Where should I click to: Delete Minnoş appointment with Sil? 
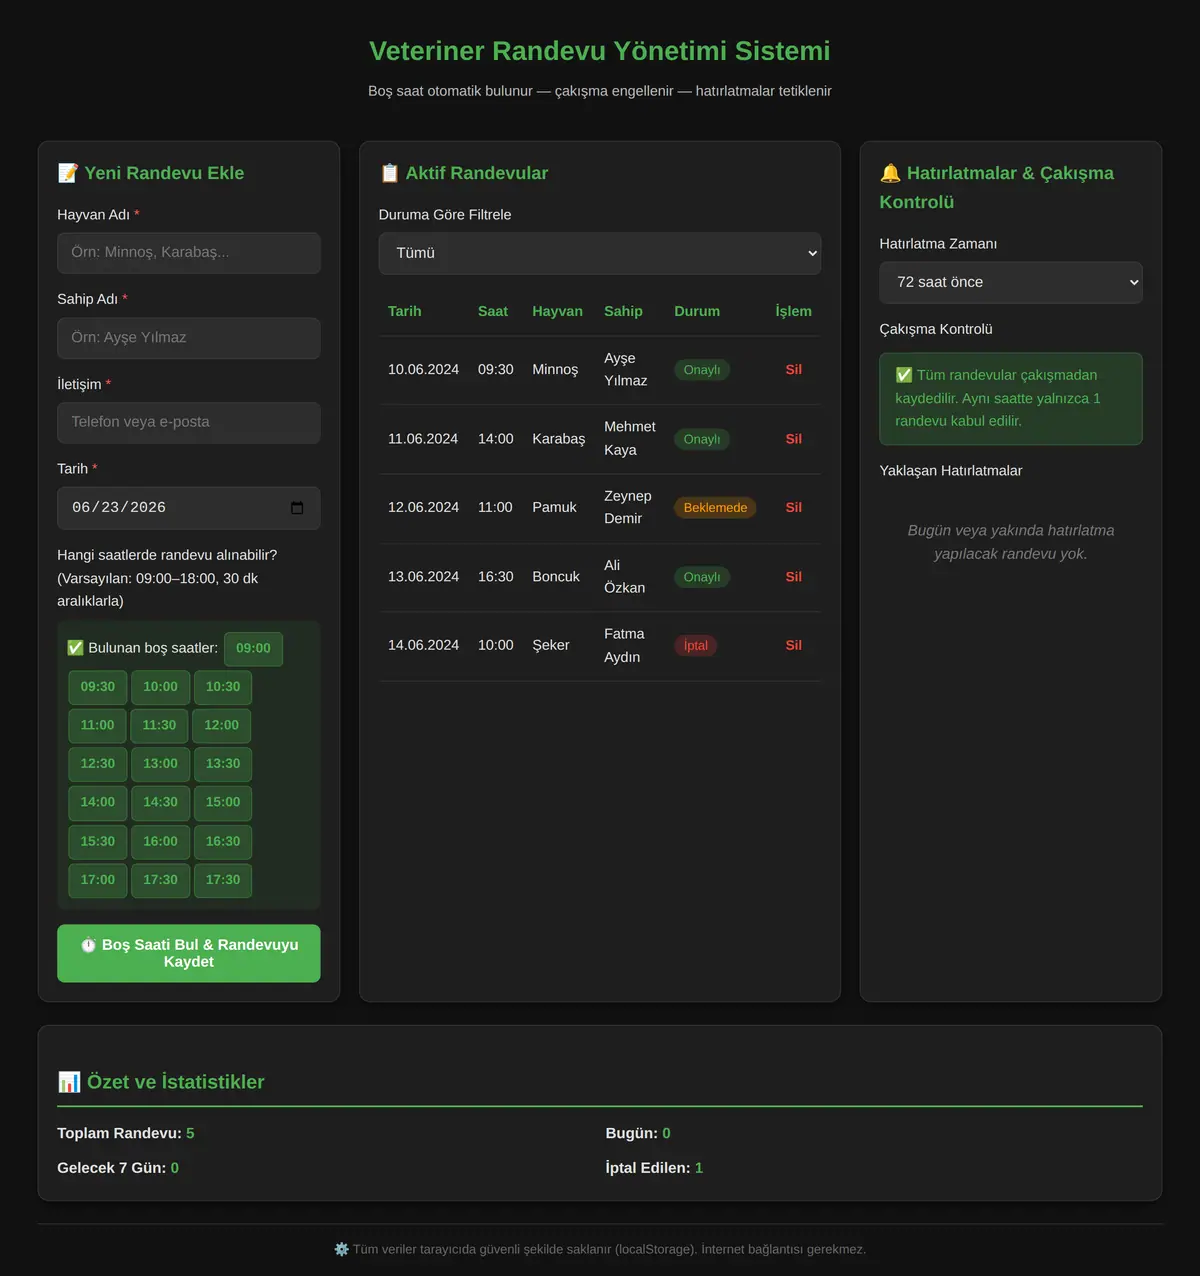pyautogui.click(x=794, y=370)
